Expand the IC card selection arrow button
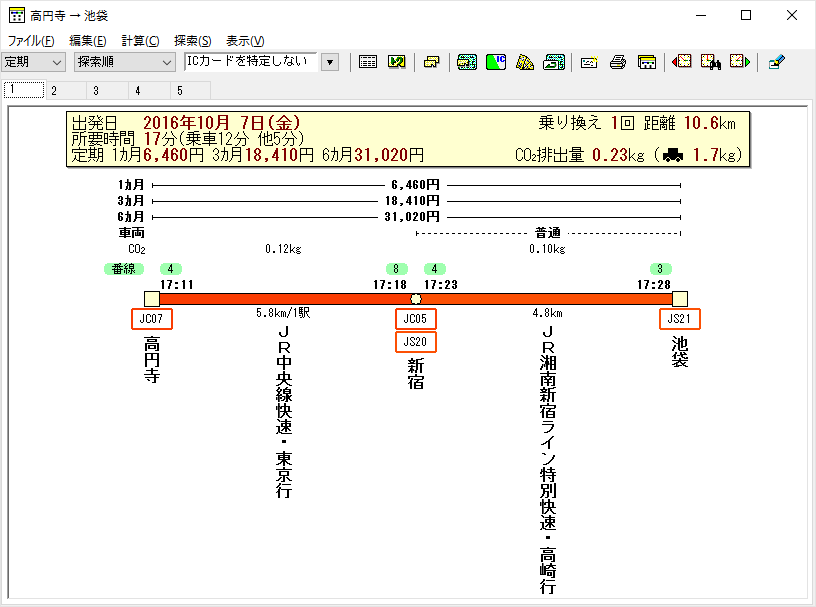Screen dimensions: 816x607 click(330, 62)
